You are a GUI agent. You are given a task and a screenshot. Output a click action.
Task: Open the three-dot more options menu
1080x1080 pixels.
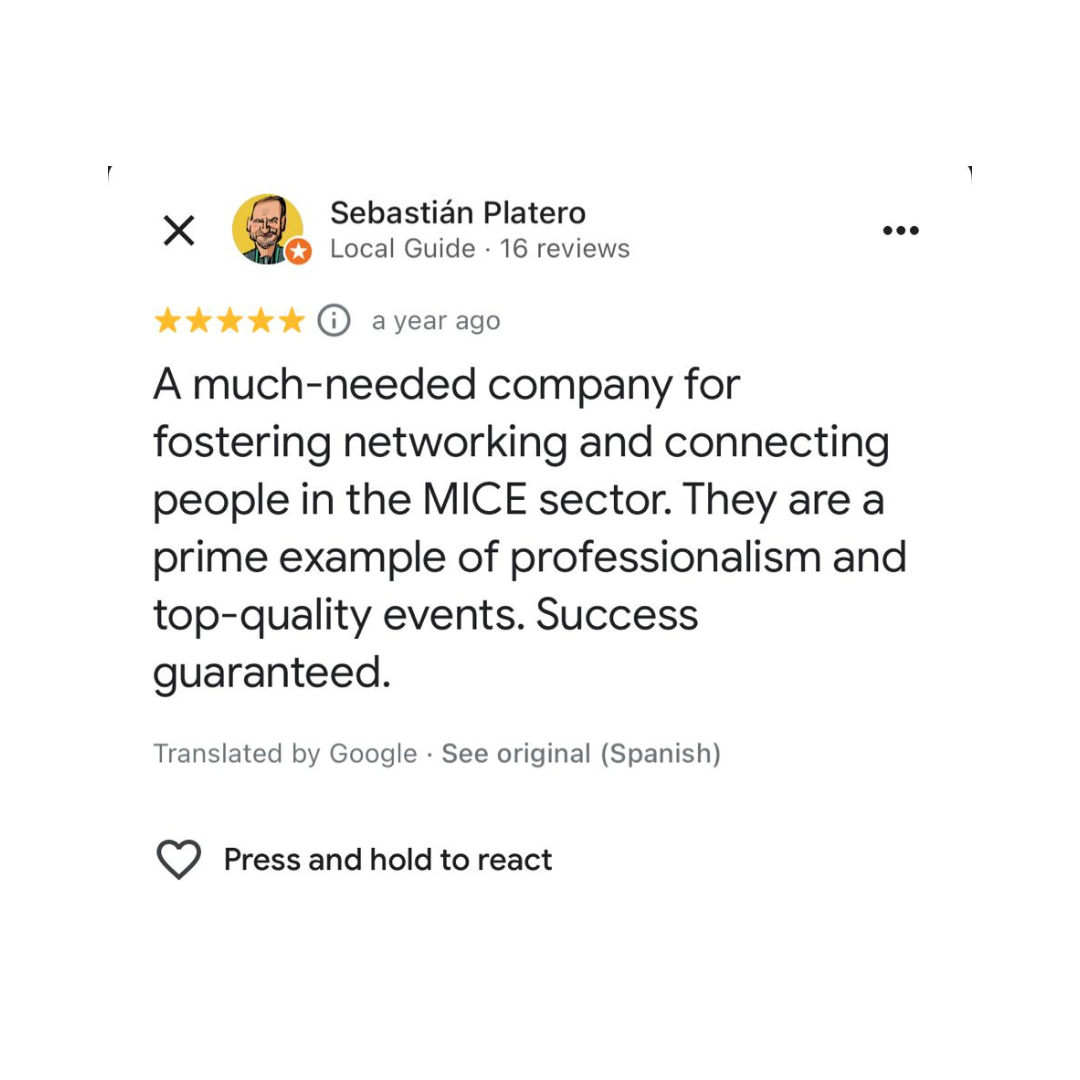click(x=900, y=231)
